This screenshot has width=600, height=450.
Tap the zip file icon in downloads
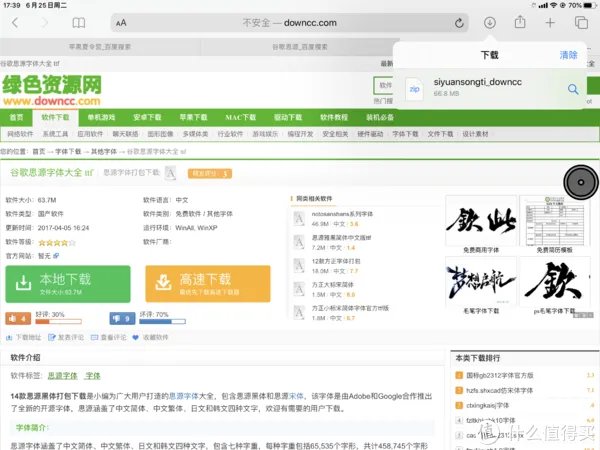(x=414, y=89)
